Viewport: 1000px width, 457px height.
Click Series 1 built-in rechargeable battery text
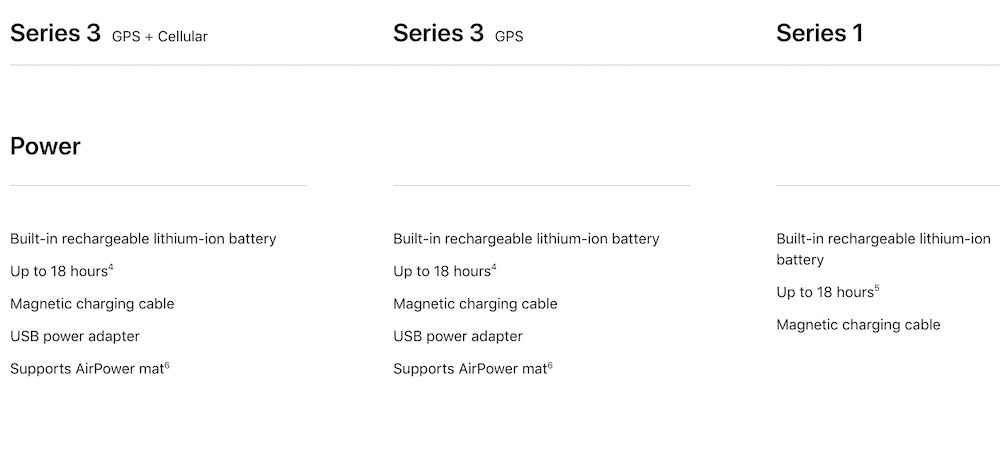tap(883, 249)
